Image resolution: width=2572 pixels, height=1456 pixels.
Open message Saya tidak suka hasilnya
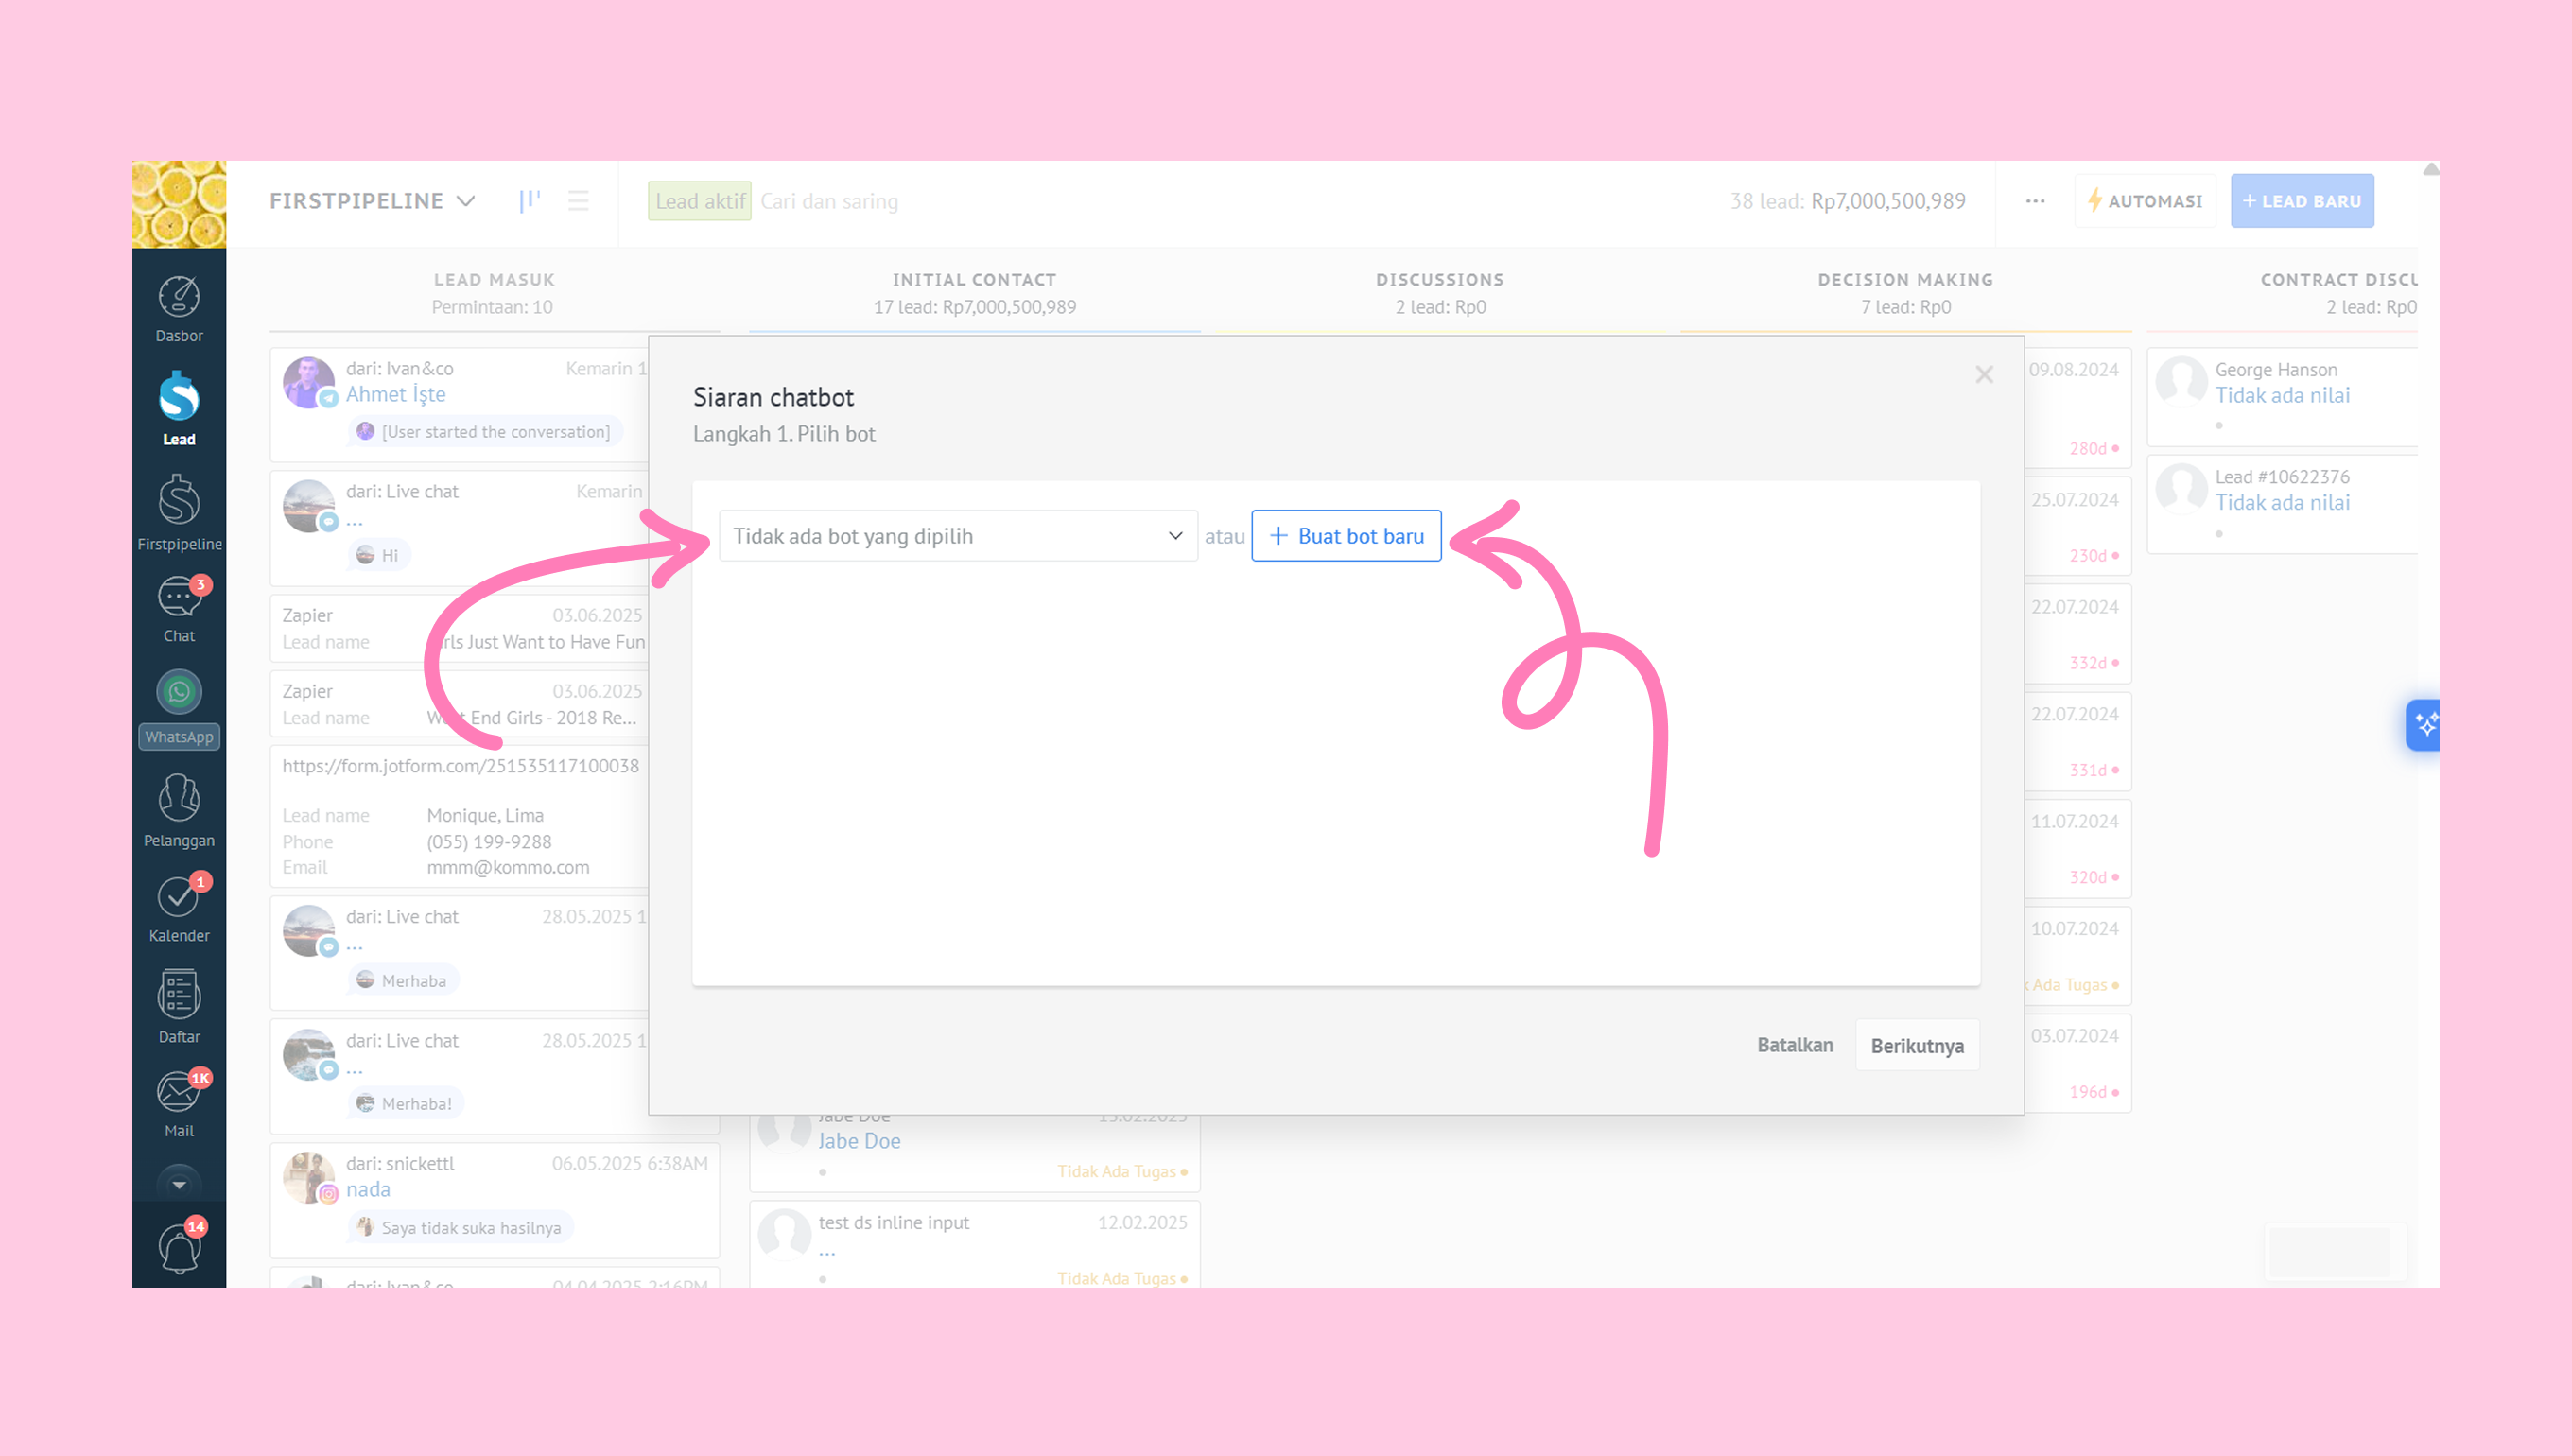point(461,1228)
